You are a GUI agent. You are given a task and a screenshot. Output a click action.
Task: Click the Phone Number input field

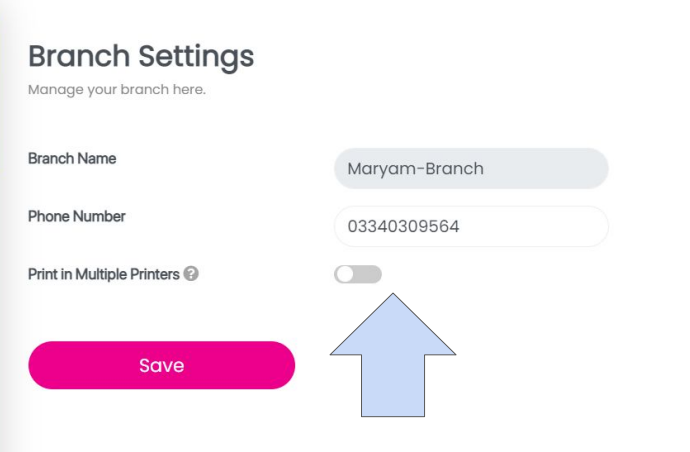click(x=471, y=226)
